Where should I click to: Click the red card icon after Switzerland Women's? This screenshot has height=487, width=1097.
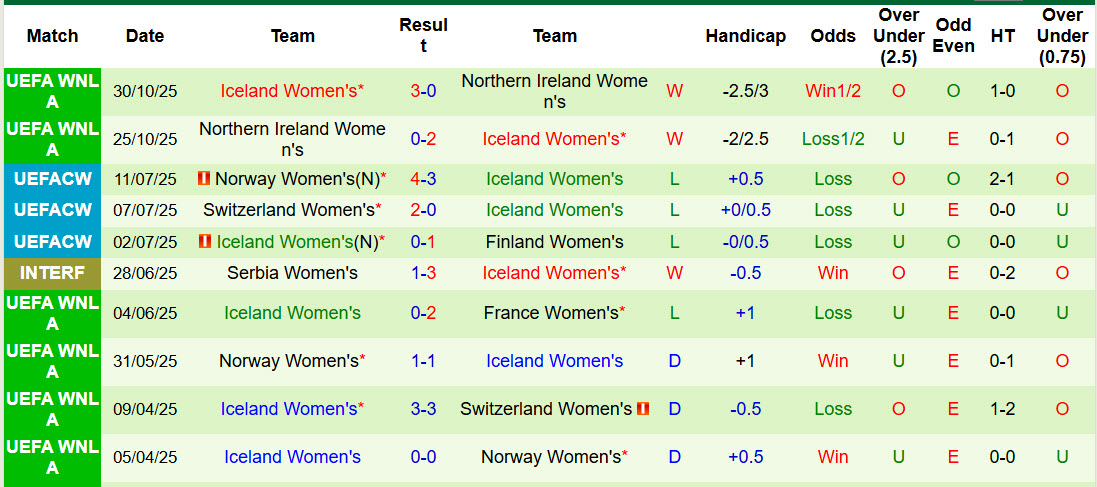tap(643, 408)
